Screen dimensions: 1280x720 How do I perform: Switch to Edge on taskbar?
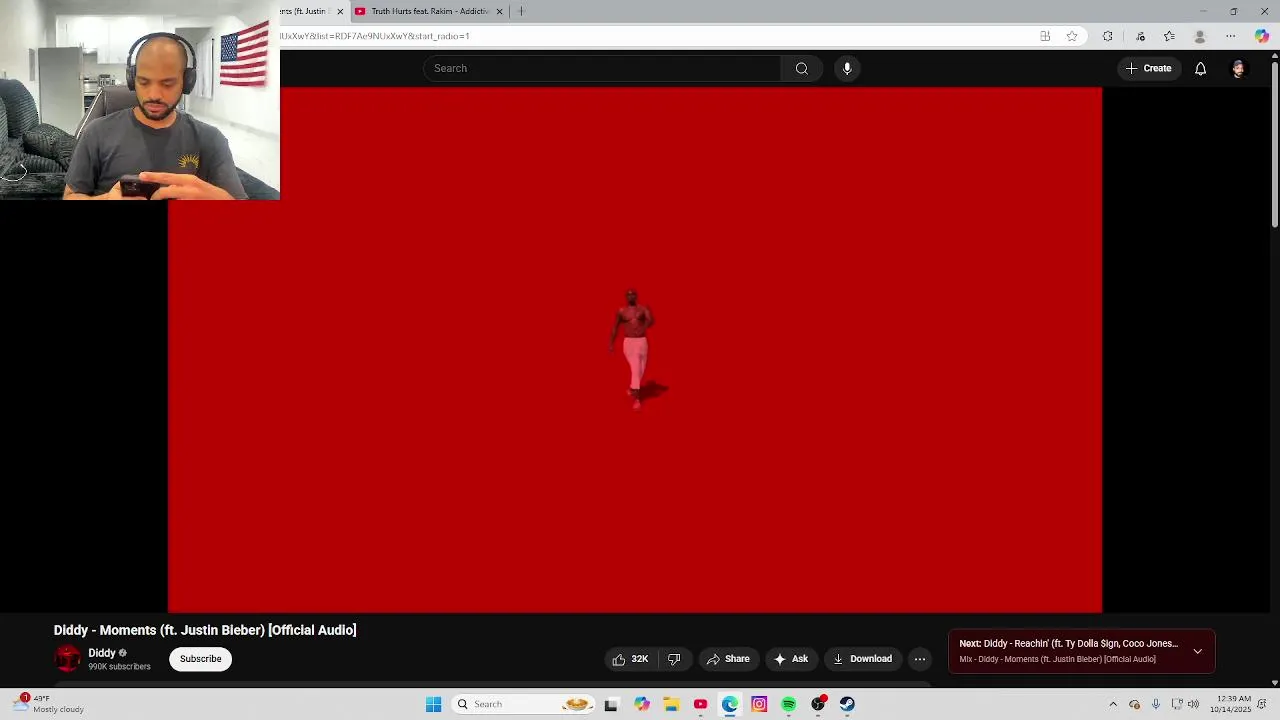[730, 704]
